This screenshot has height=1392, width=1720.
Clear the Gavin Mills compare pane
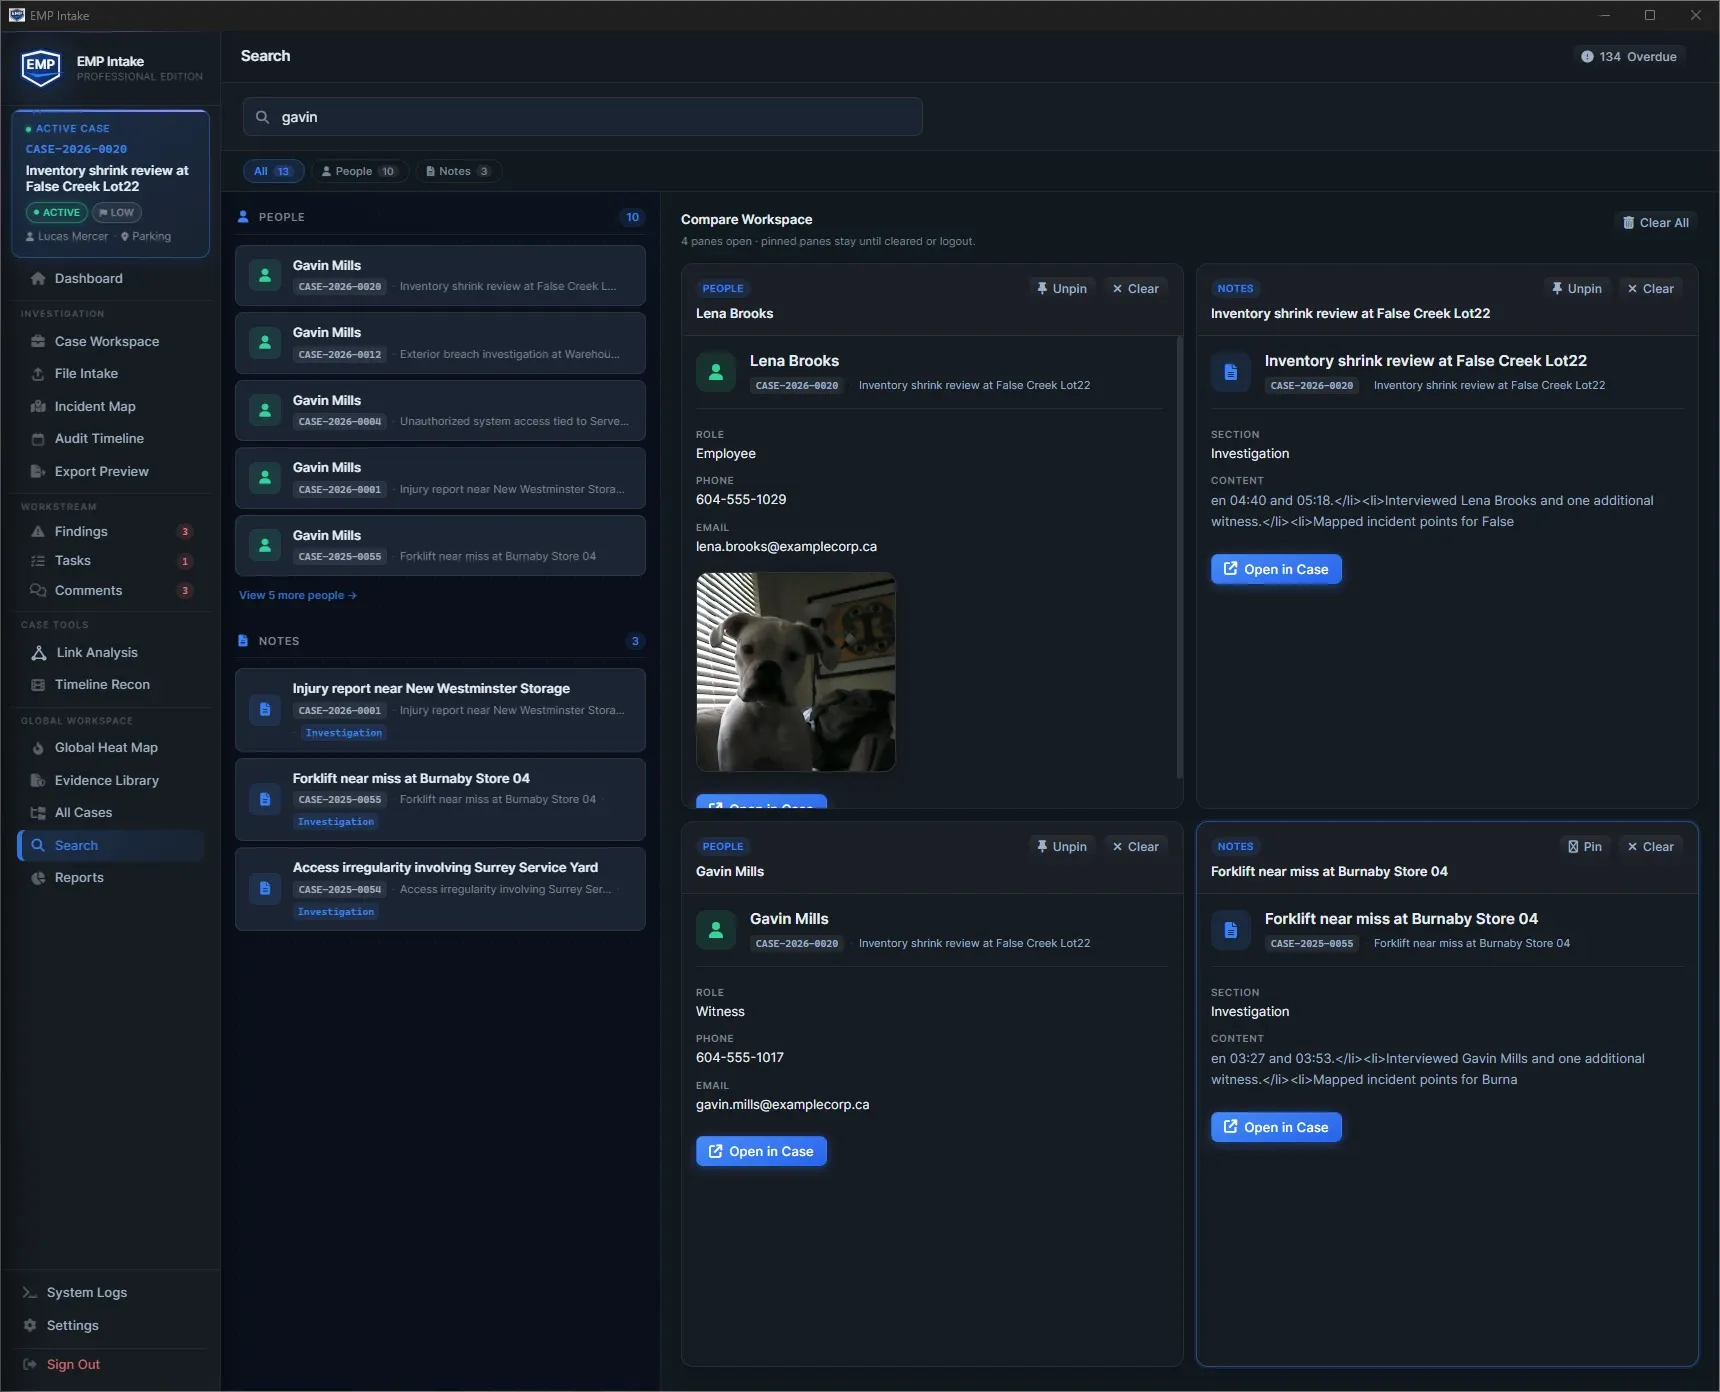coord(1136,847)
